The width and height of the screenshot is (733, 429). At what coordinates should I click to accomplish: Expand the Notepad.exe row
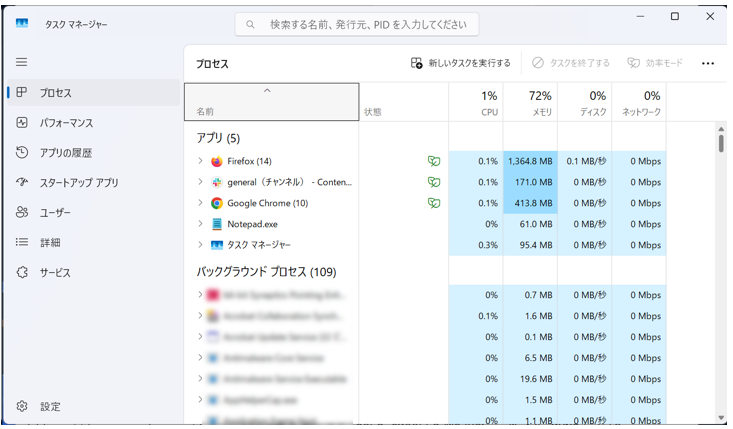click(200, 224)
